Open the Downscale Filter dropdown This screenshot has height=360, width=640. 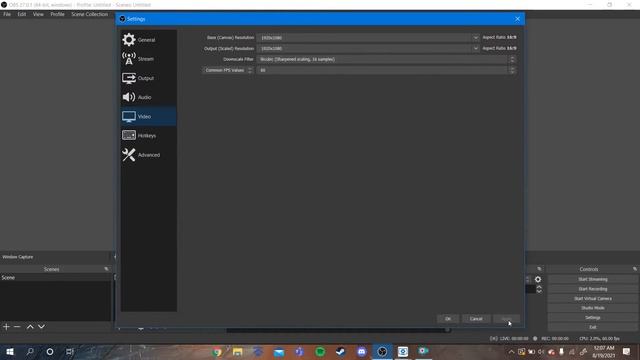386,59
